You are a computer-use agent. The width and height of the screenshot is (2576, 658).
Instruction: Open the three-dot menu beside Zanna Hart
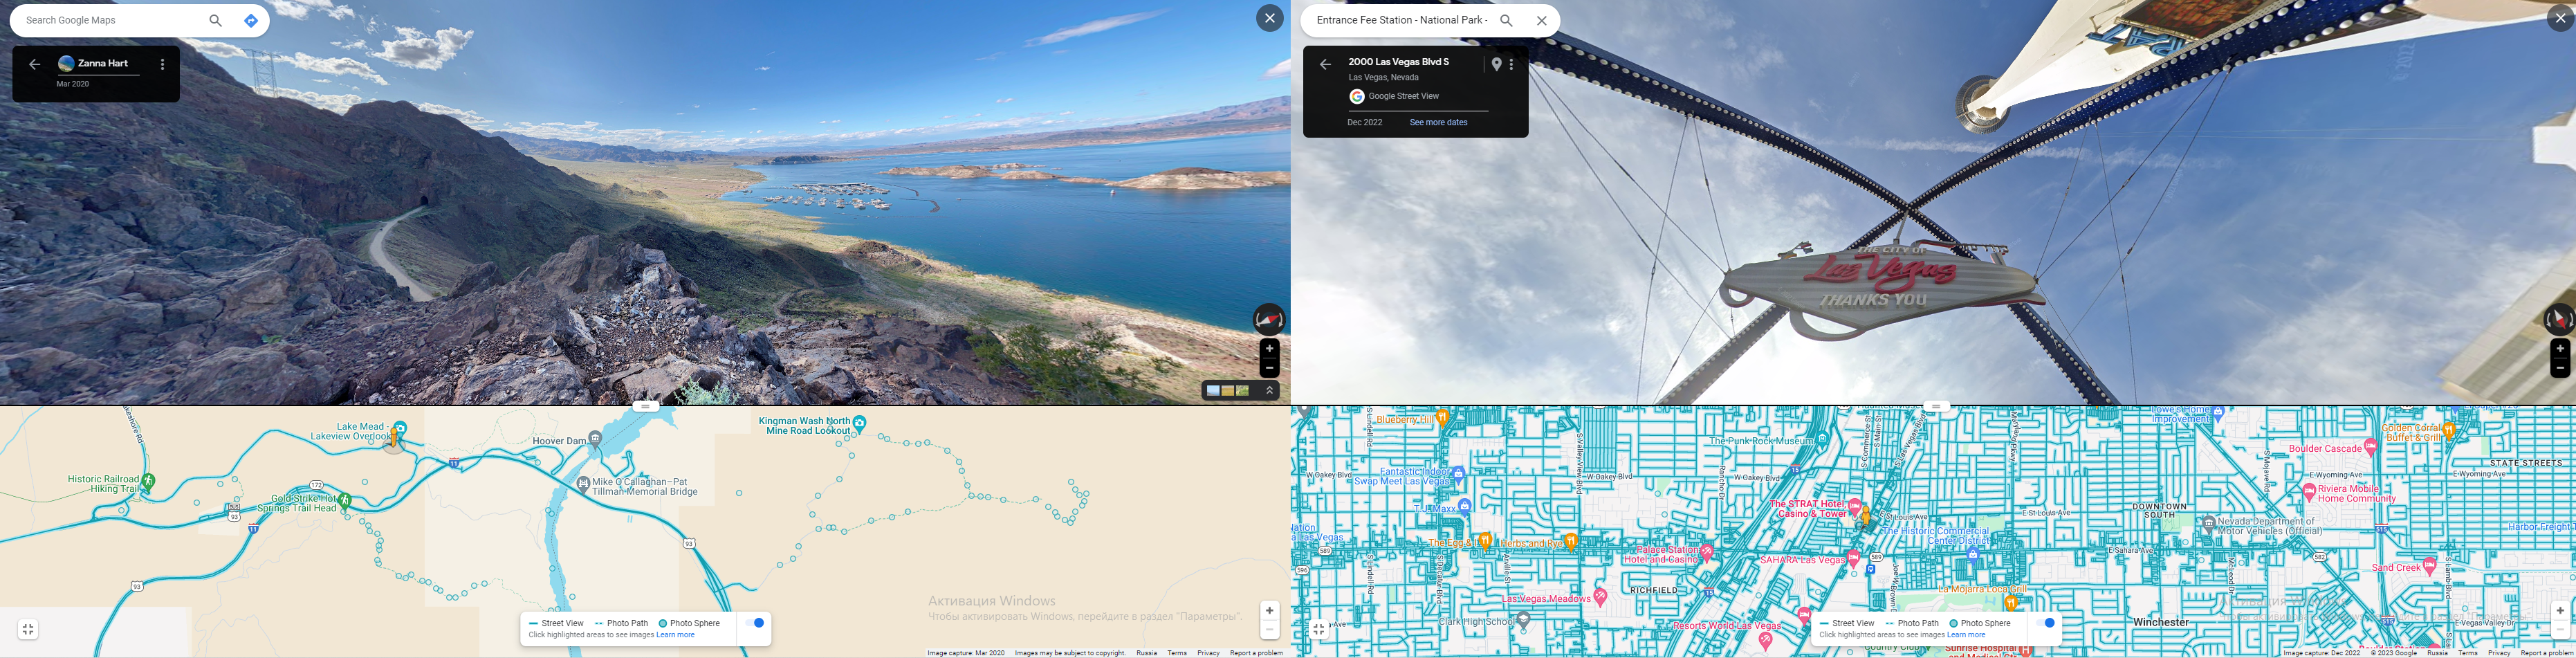pos(163,64)
